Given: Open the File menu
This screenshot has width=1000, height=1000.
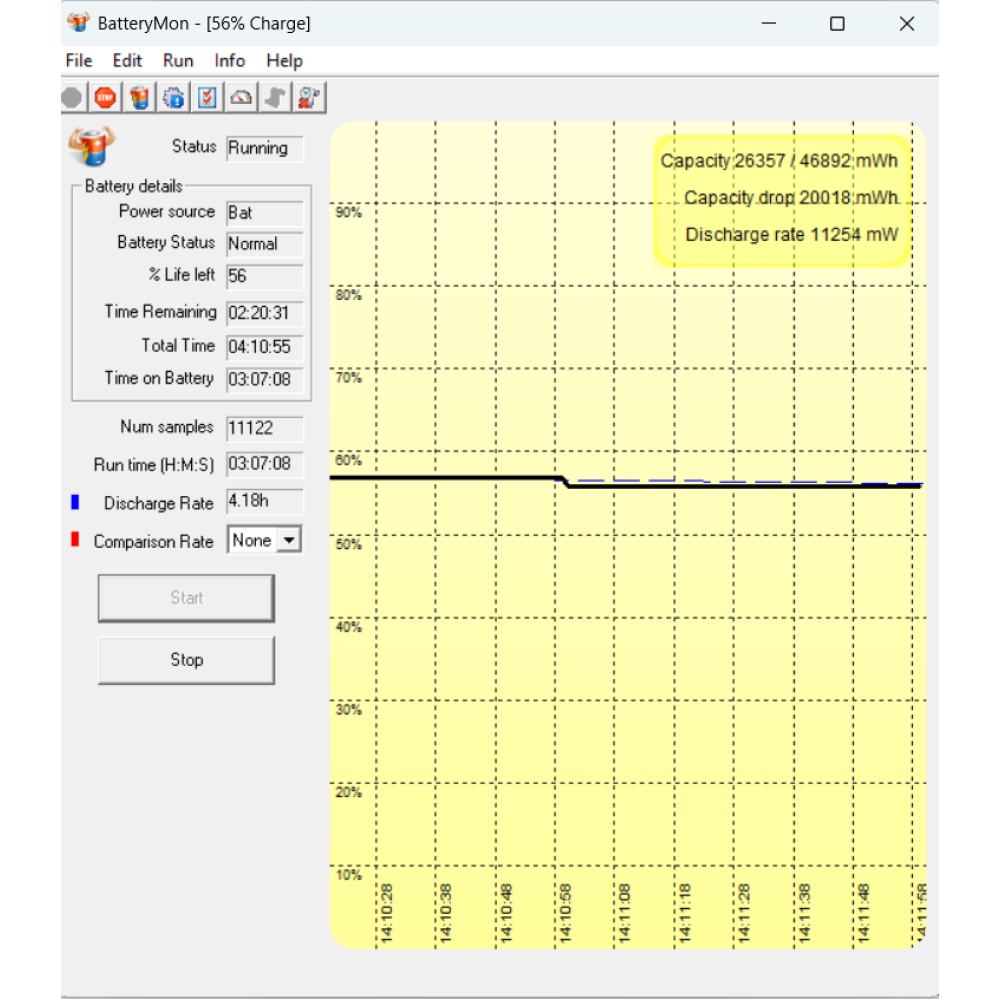Looking at the screenshot, I should [79, 60].
